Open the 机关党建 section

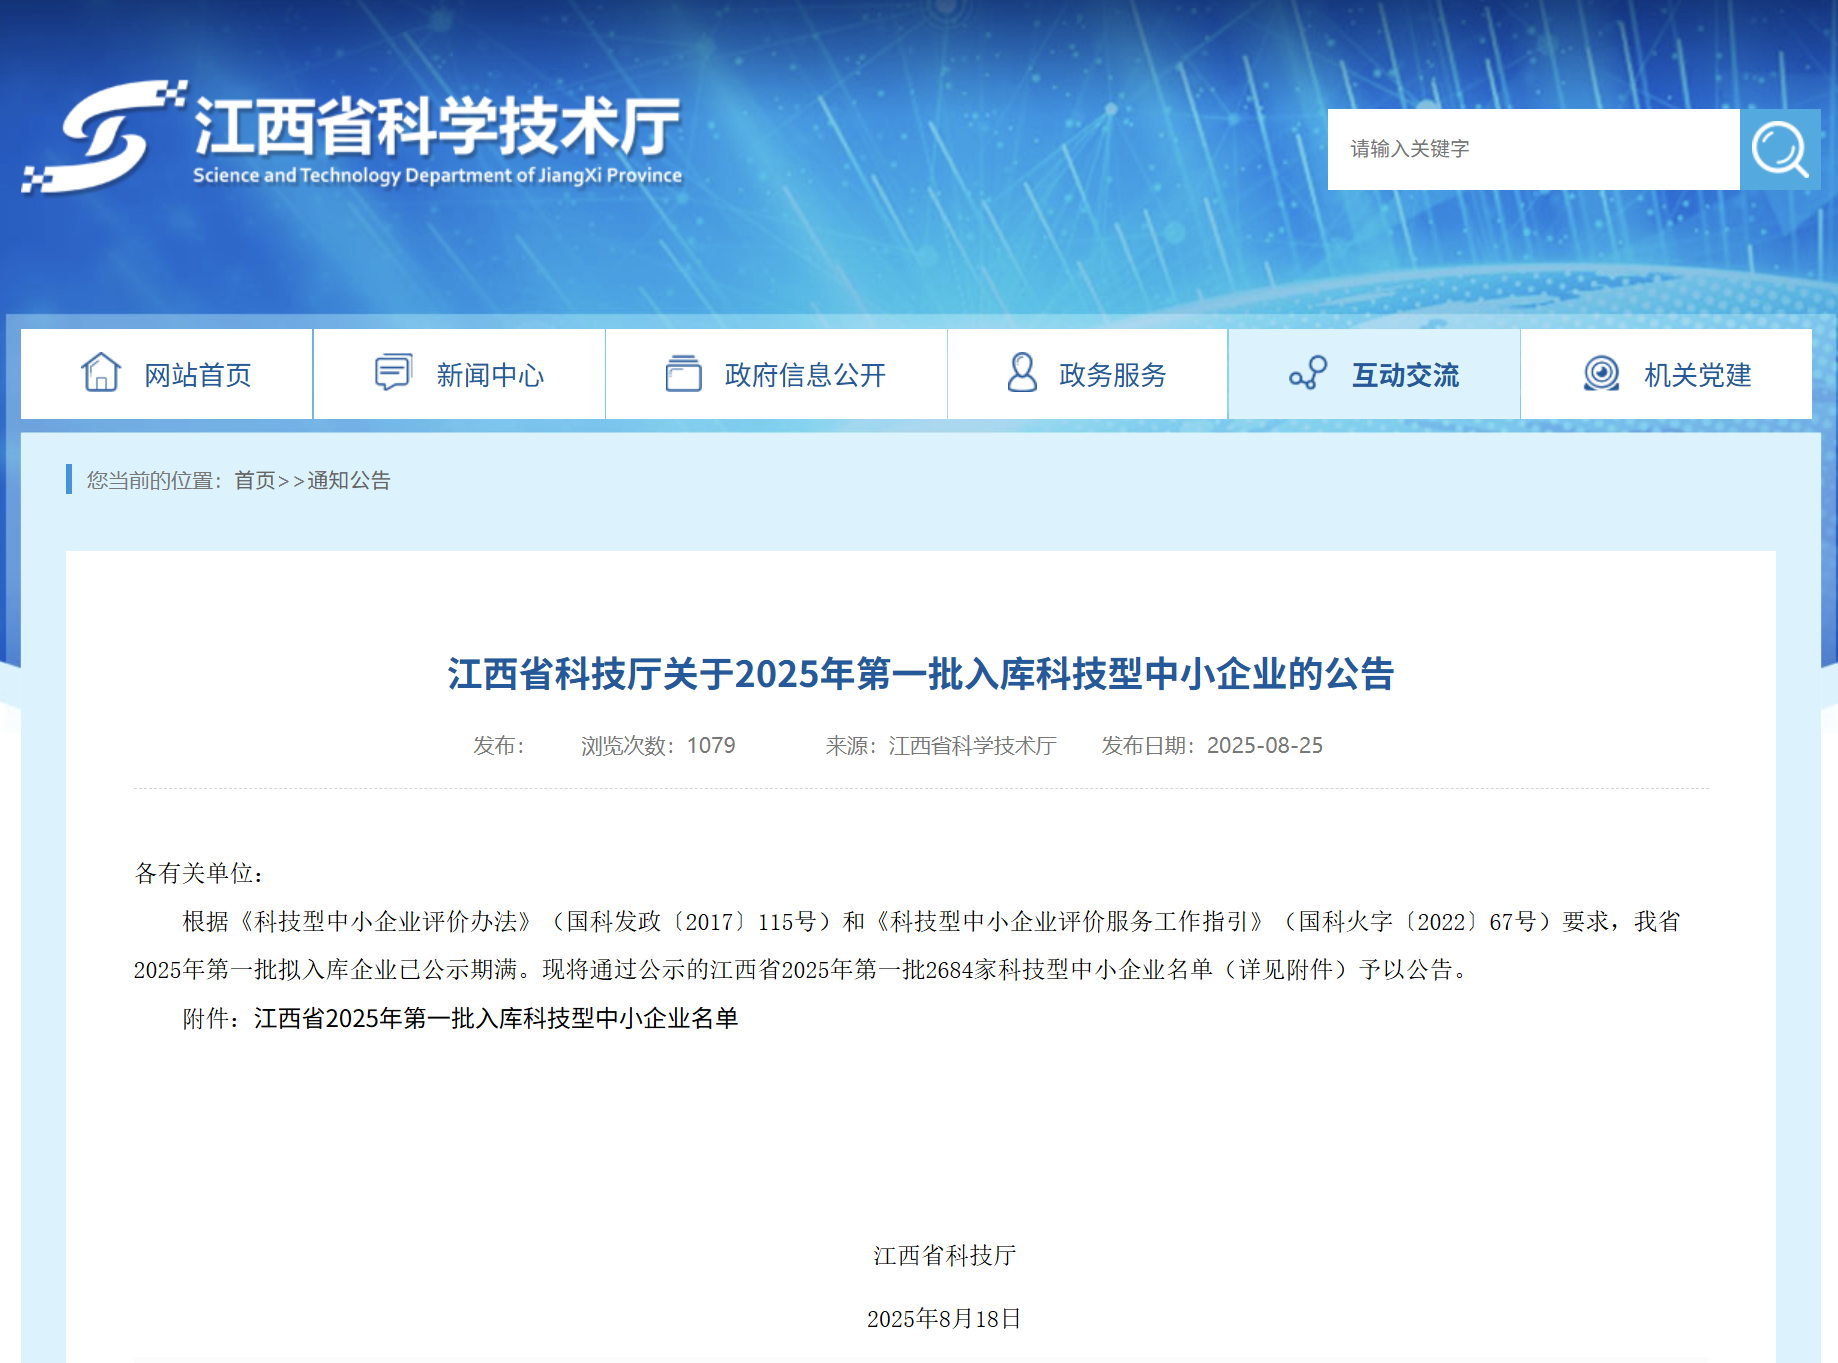[1697, 373]
